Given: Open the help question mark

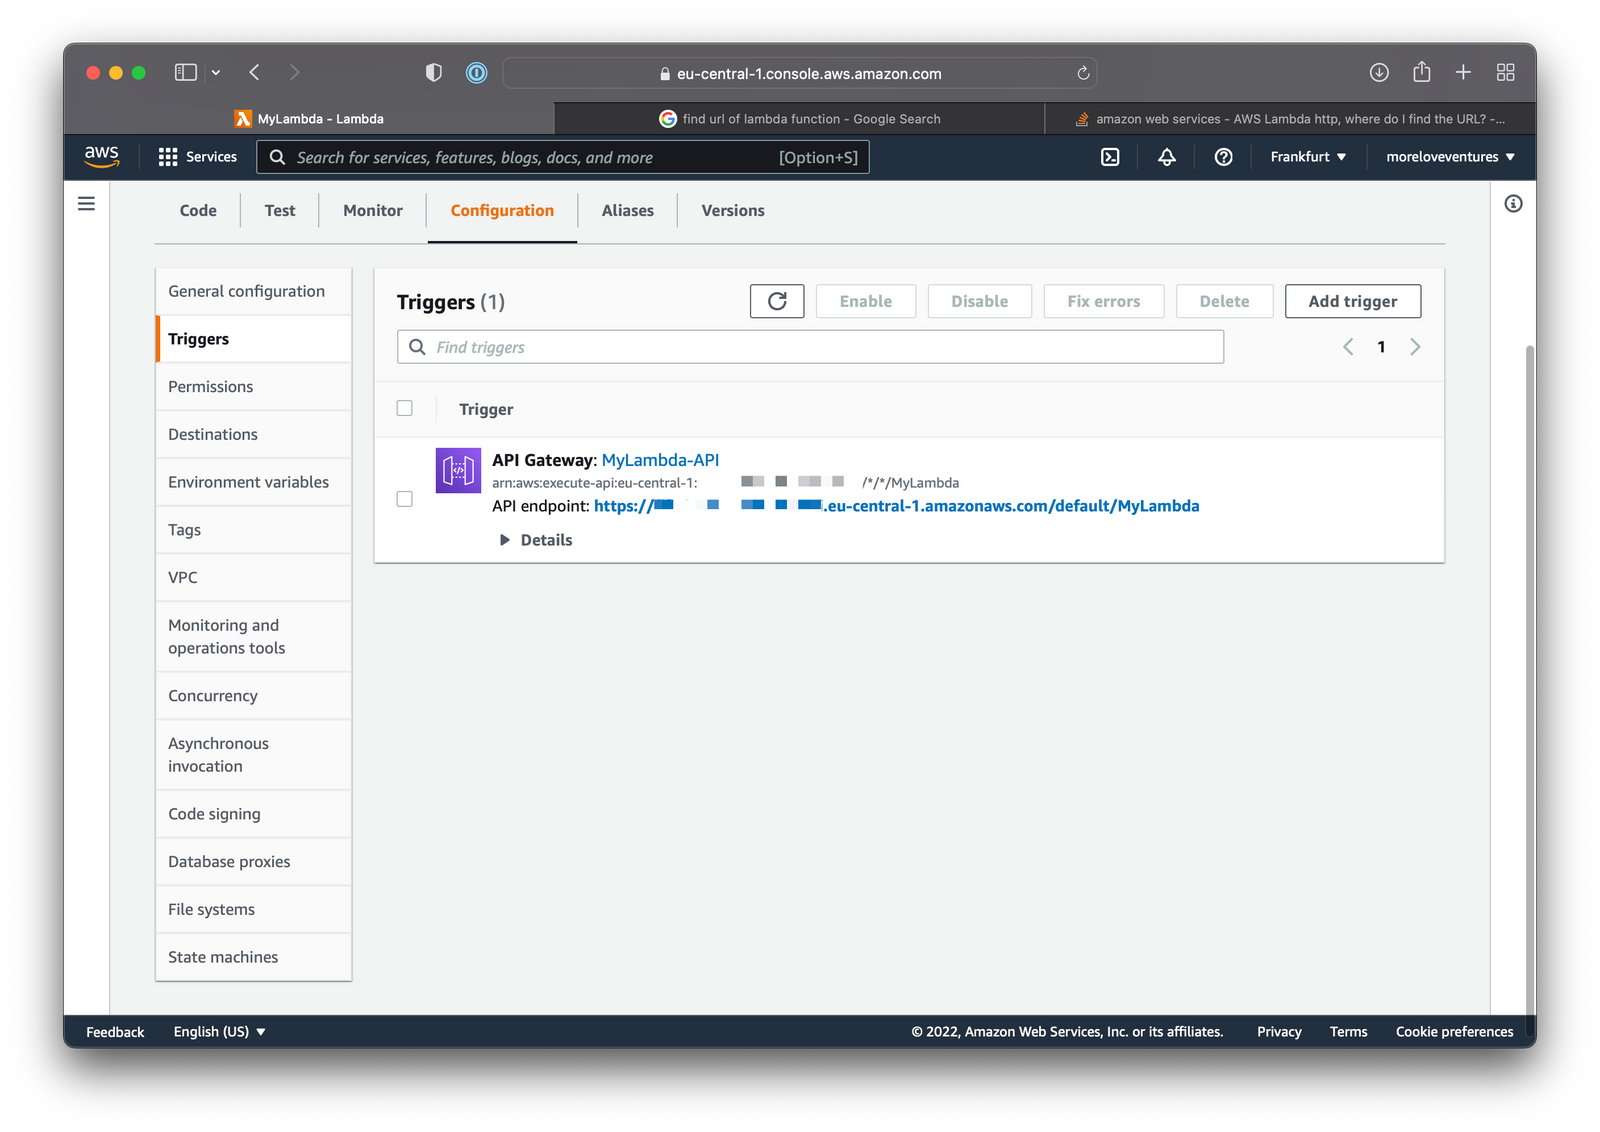Looking at the screenshot, I should [1223, 157].
